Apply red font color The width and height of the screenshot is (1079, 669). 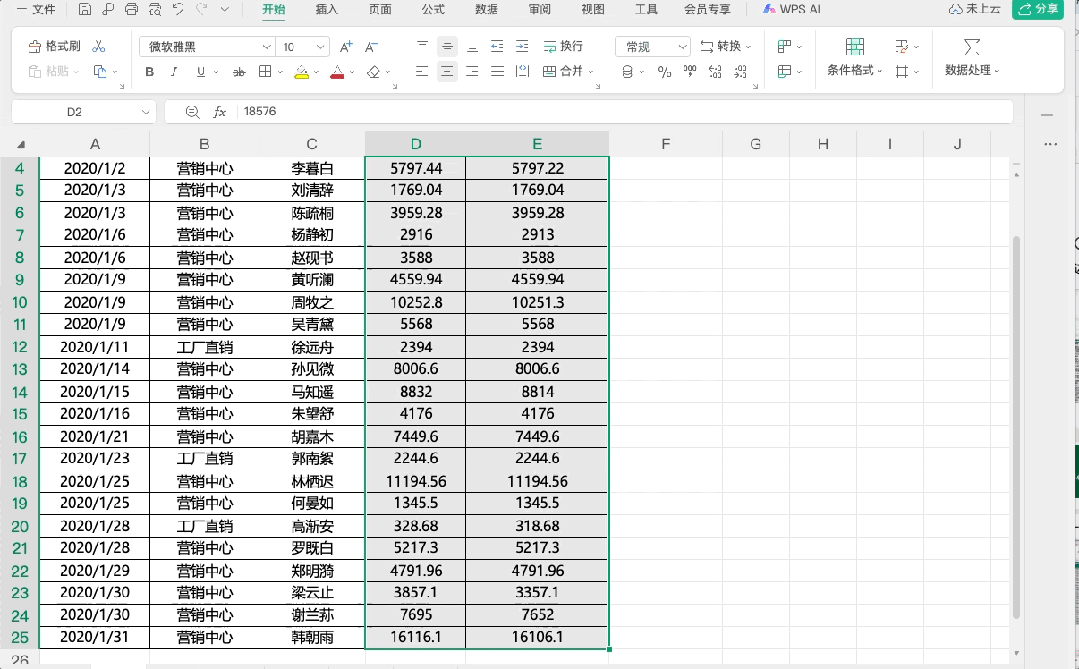coord(337,72)
